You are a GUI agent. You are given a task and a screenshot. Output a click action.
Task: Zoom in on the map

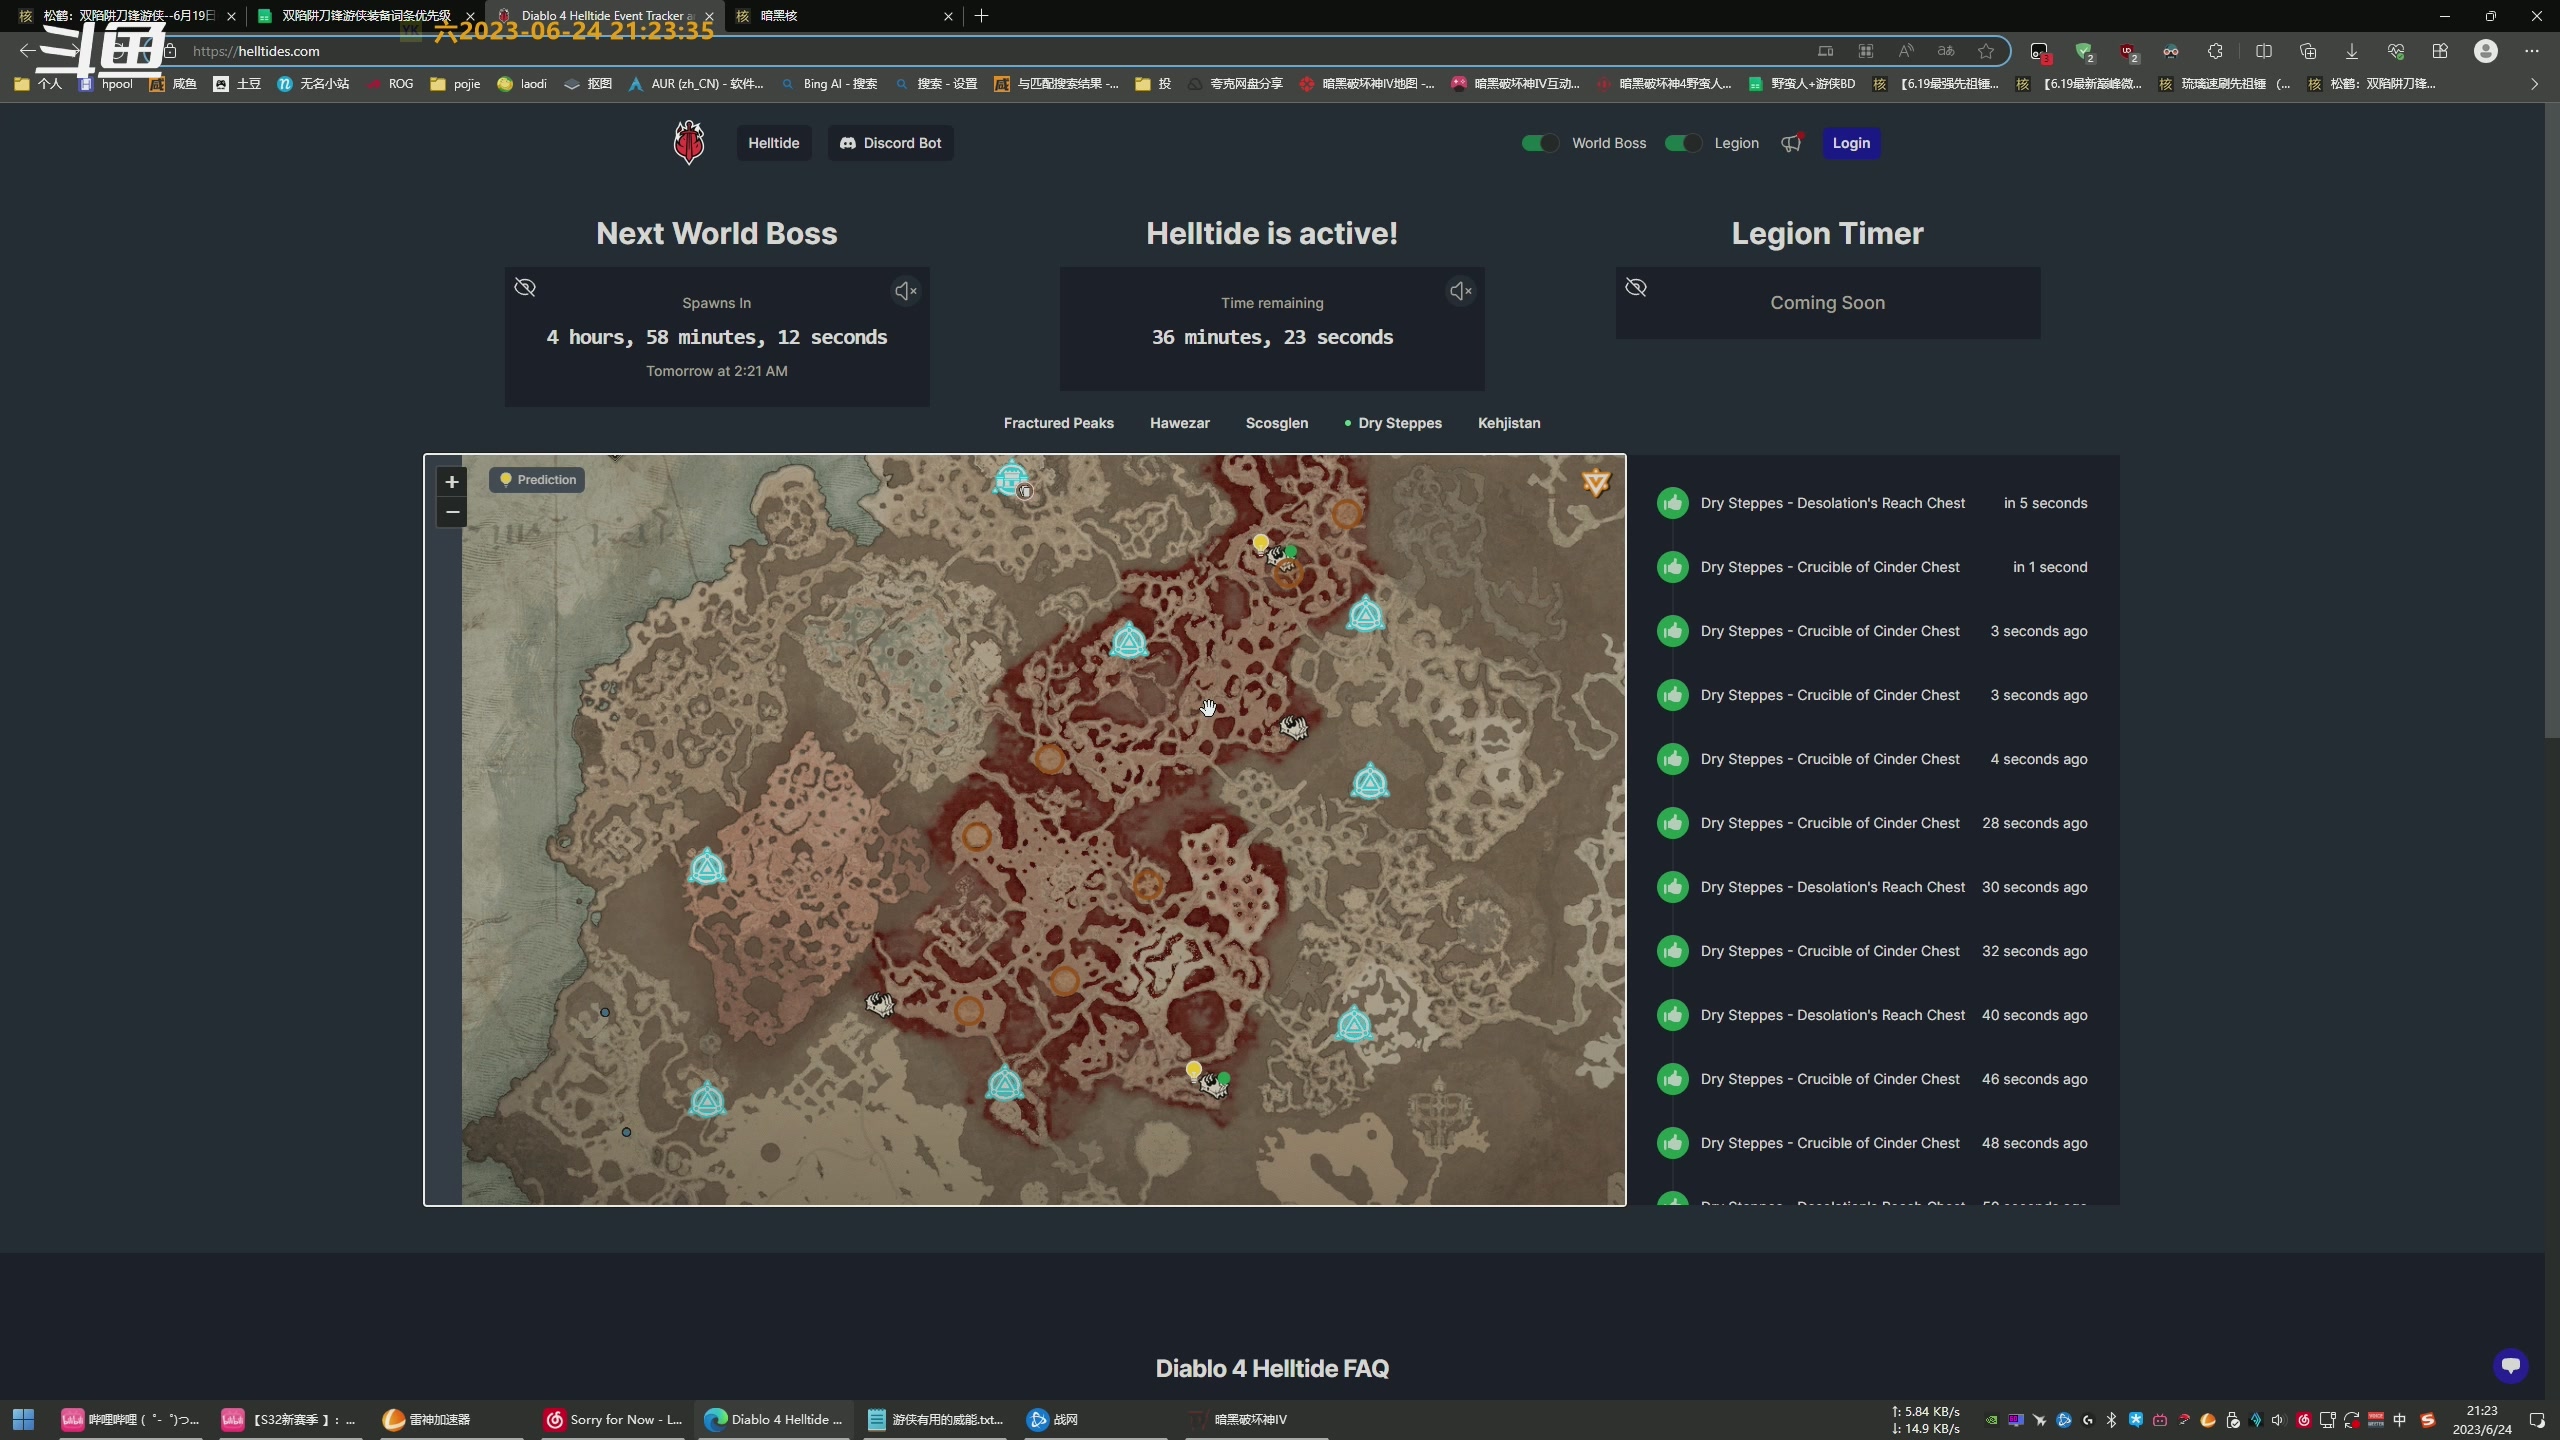[x=452, y=482]
